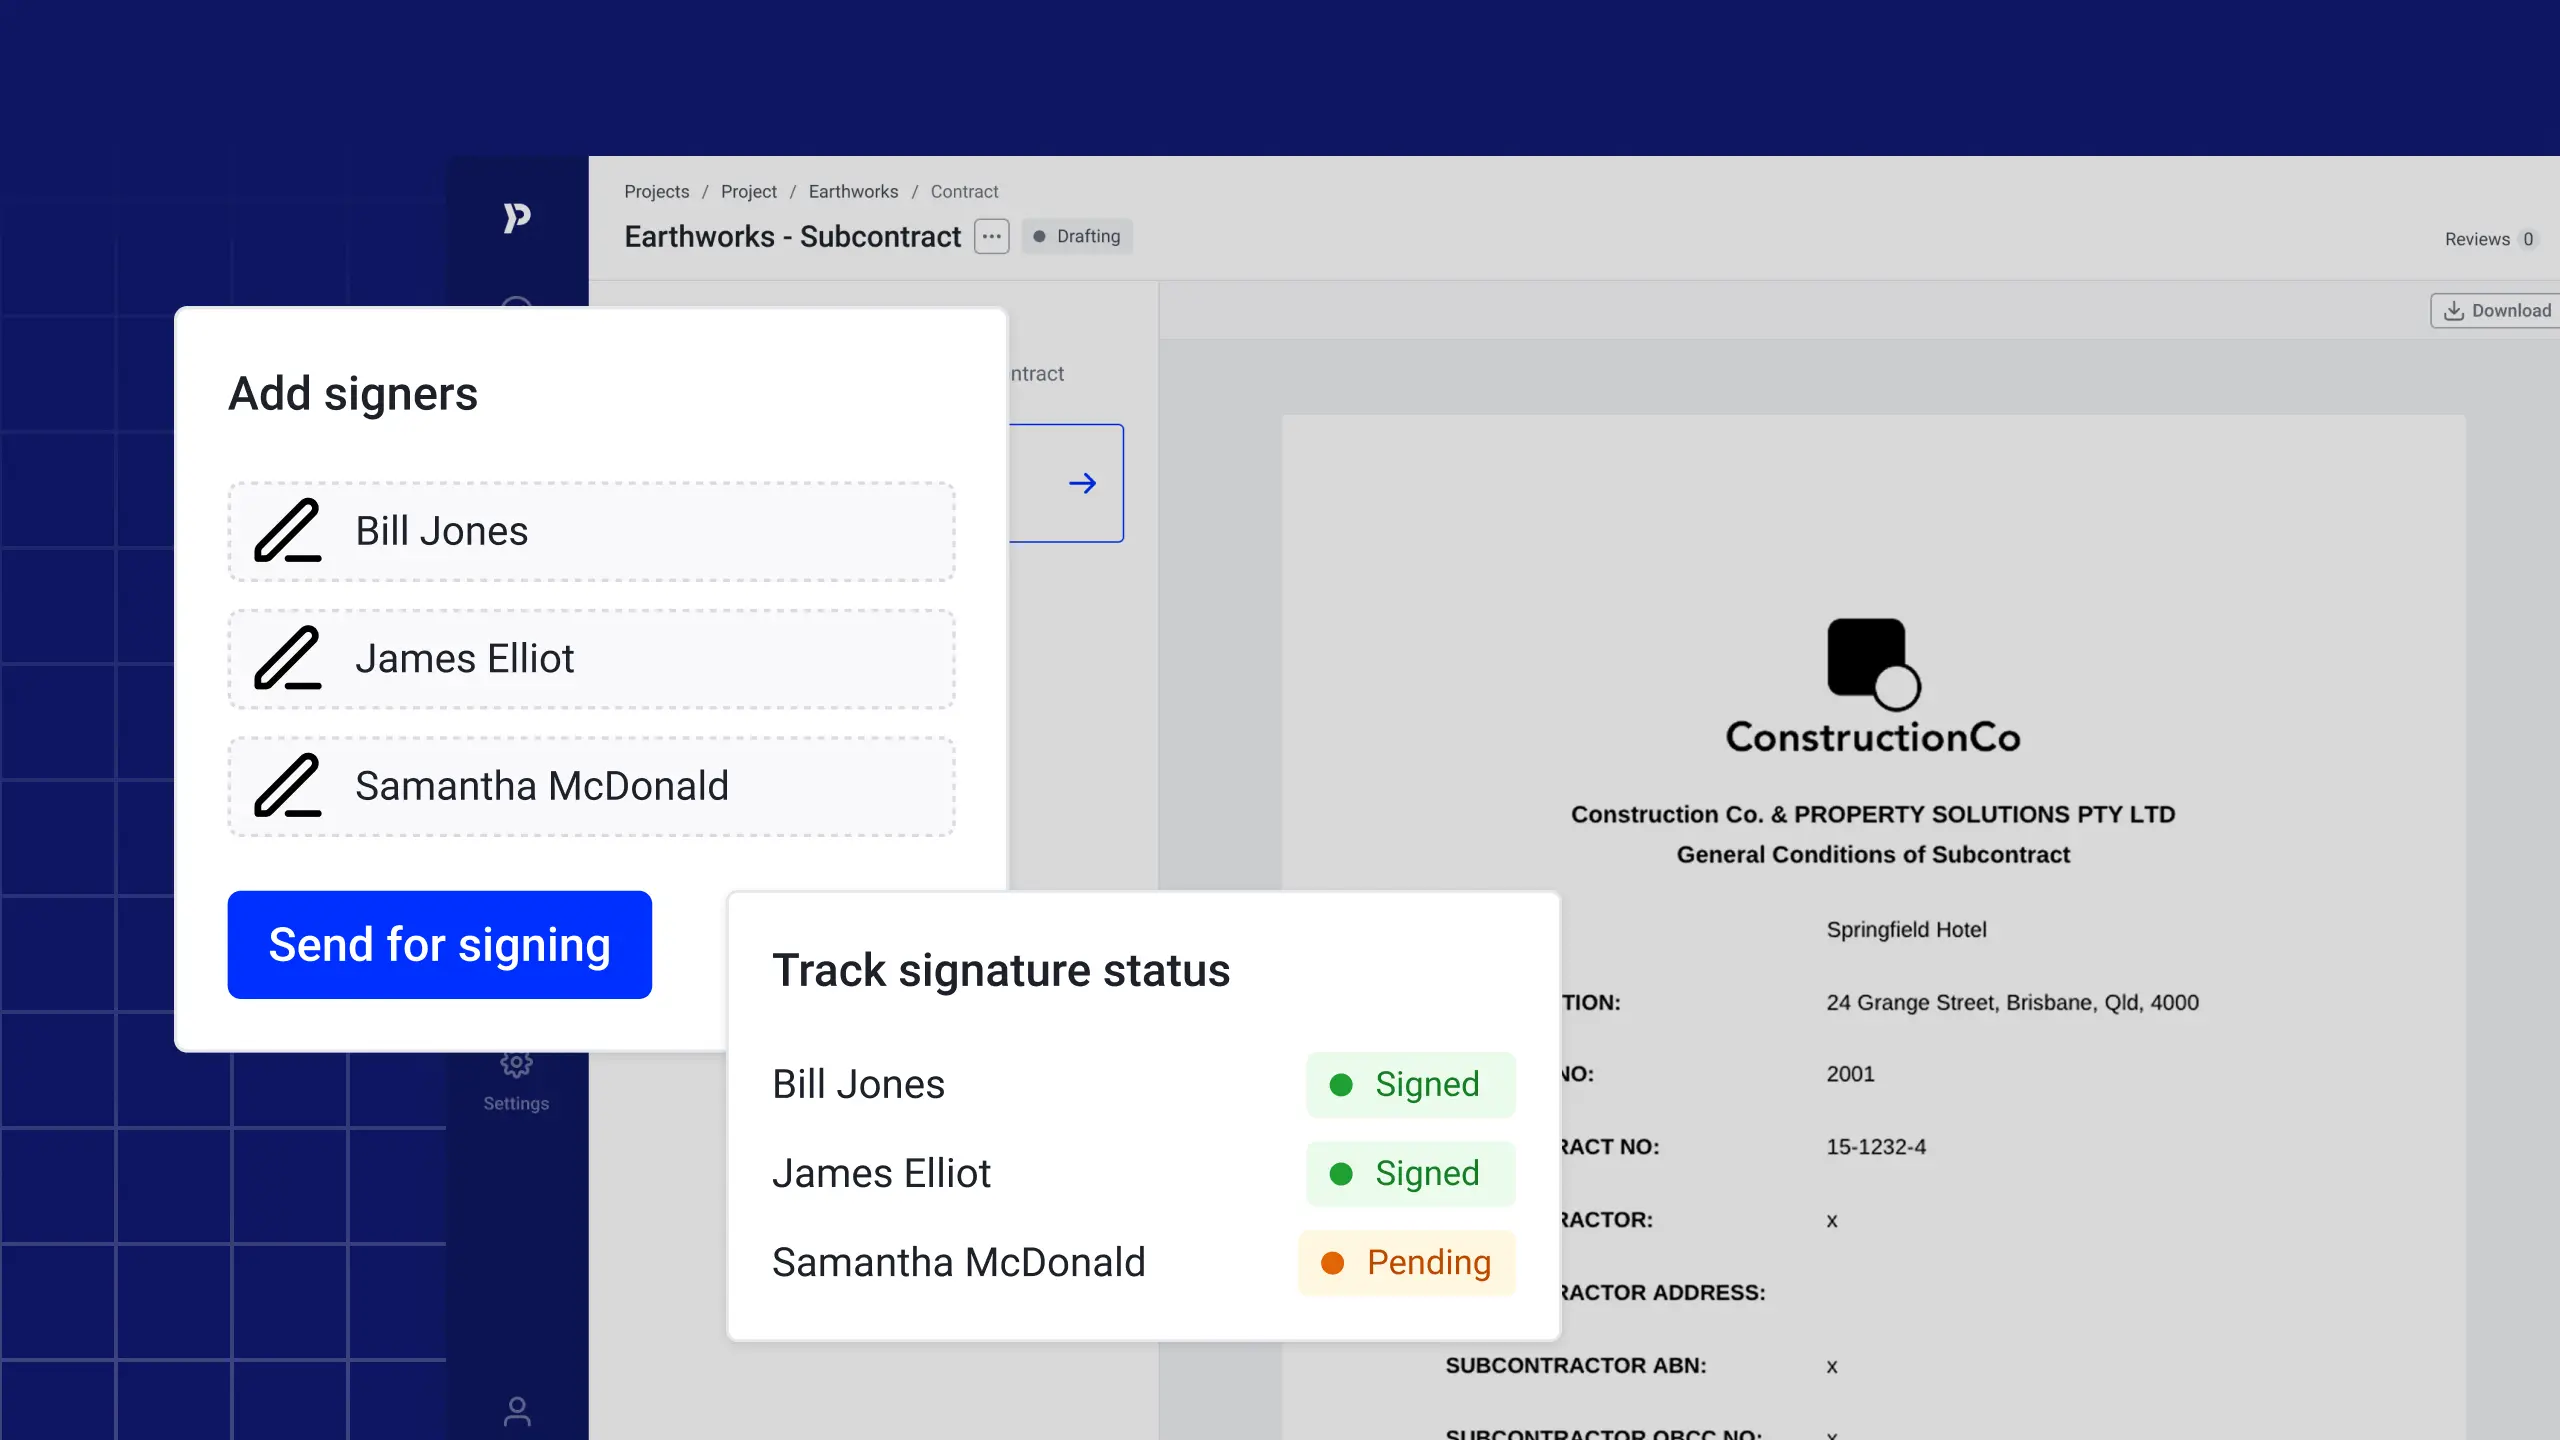Open the Drafting status selector

pos(1077,236)
